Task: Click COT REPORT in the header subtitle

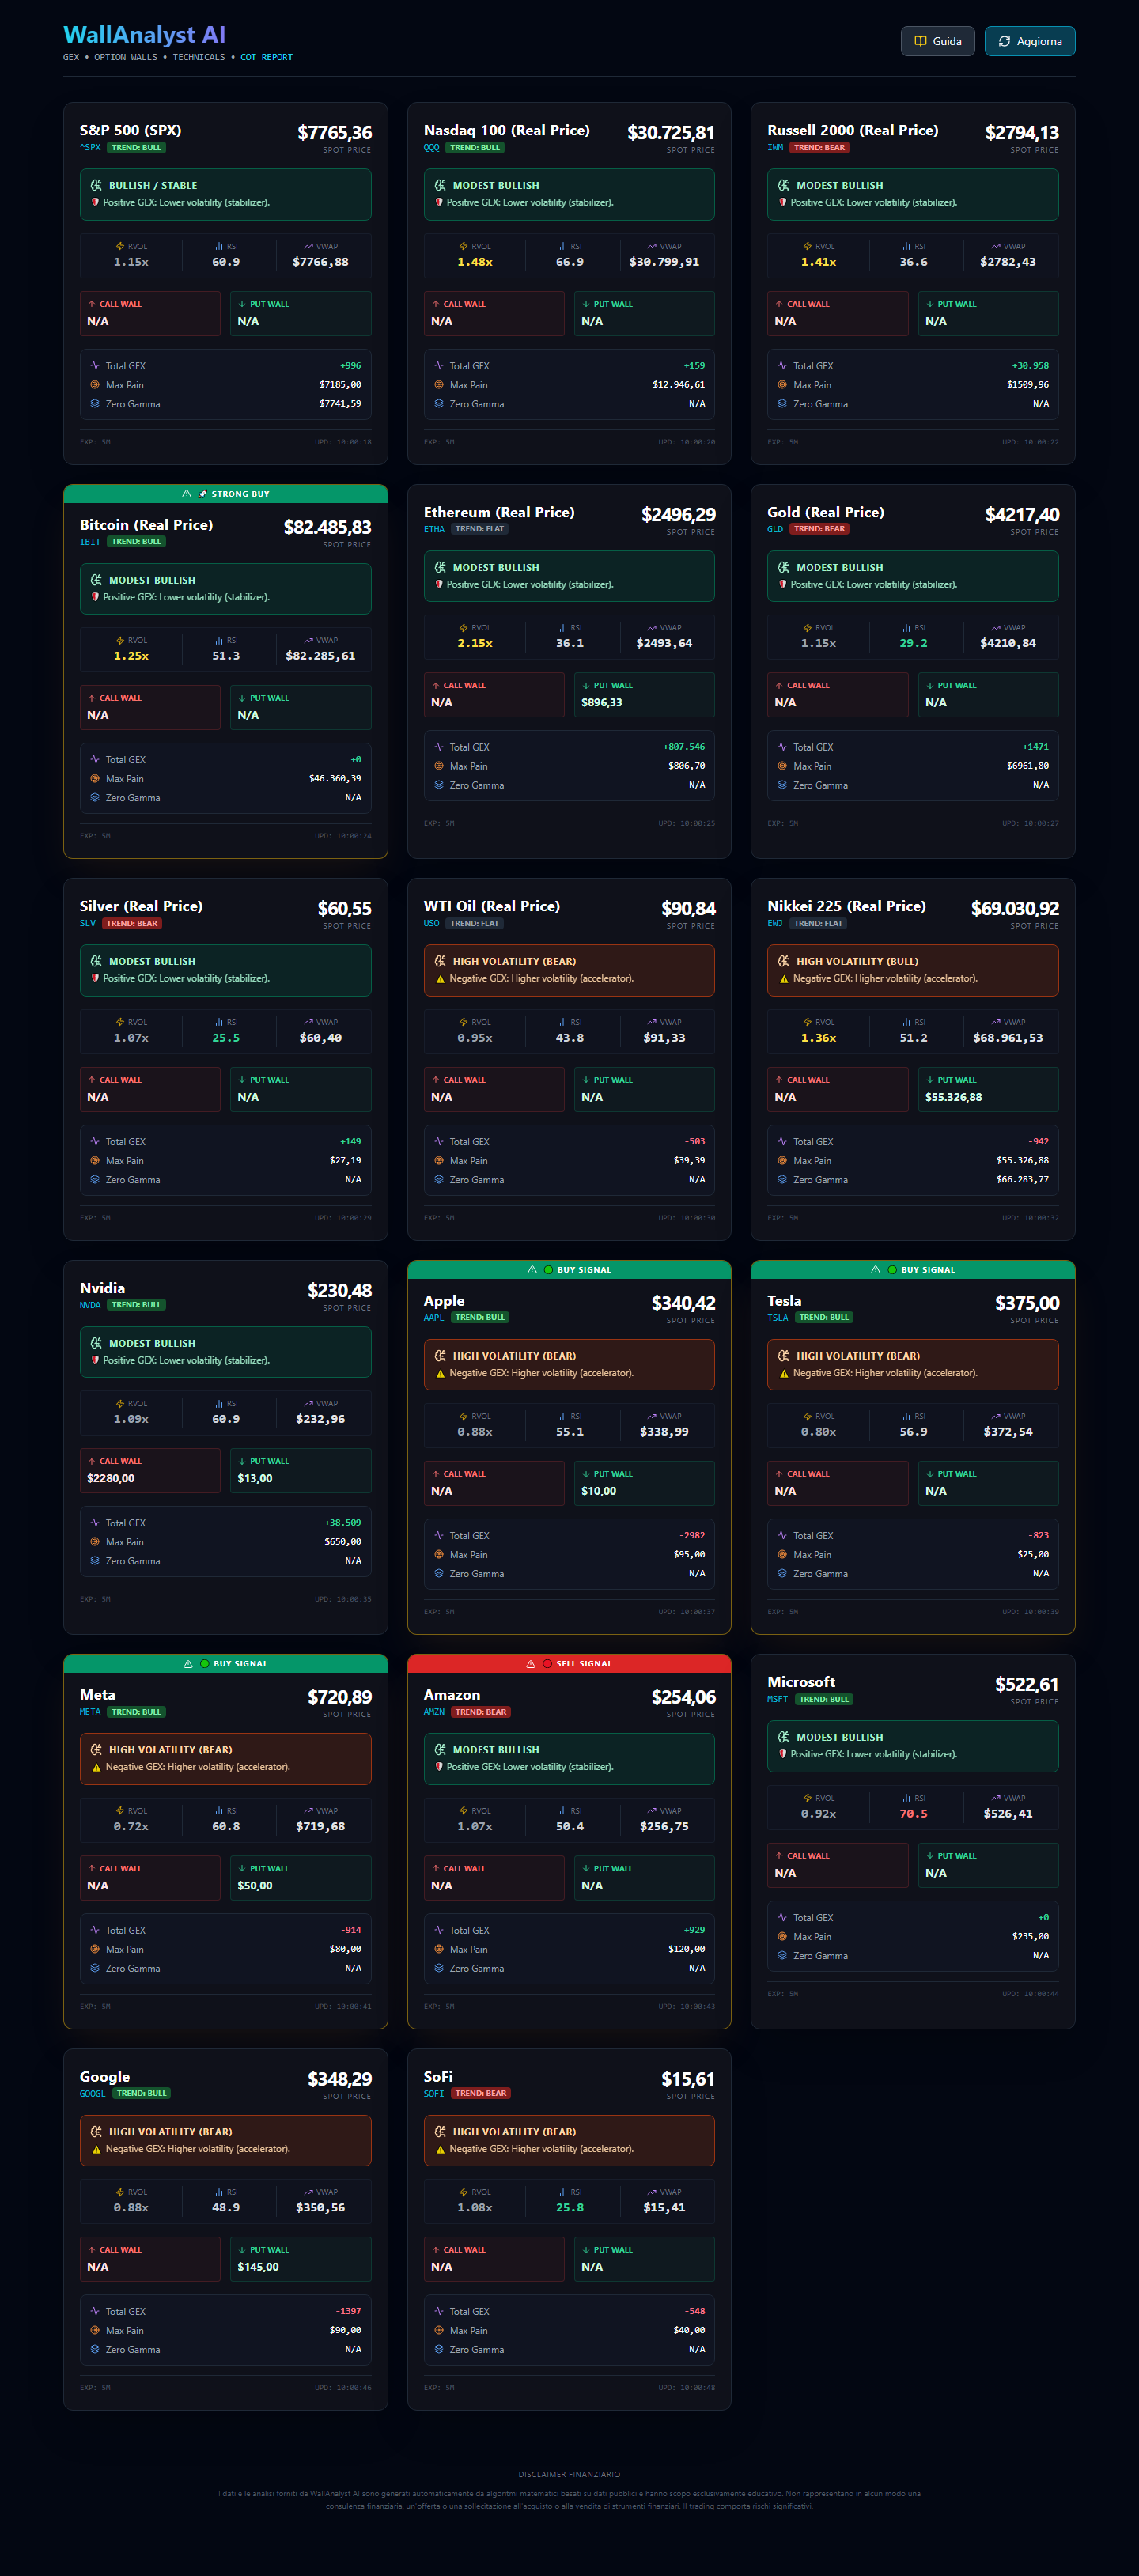Action: pos(266,57)
